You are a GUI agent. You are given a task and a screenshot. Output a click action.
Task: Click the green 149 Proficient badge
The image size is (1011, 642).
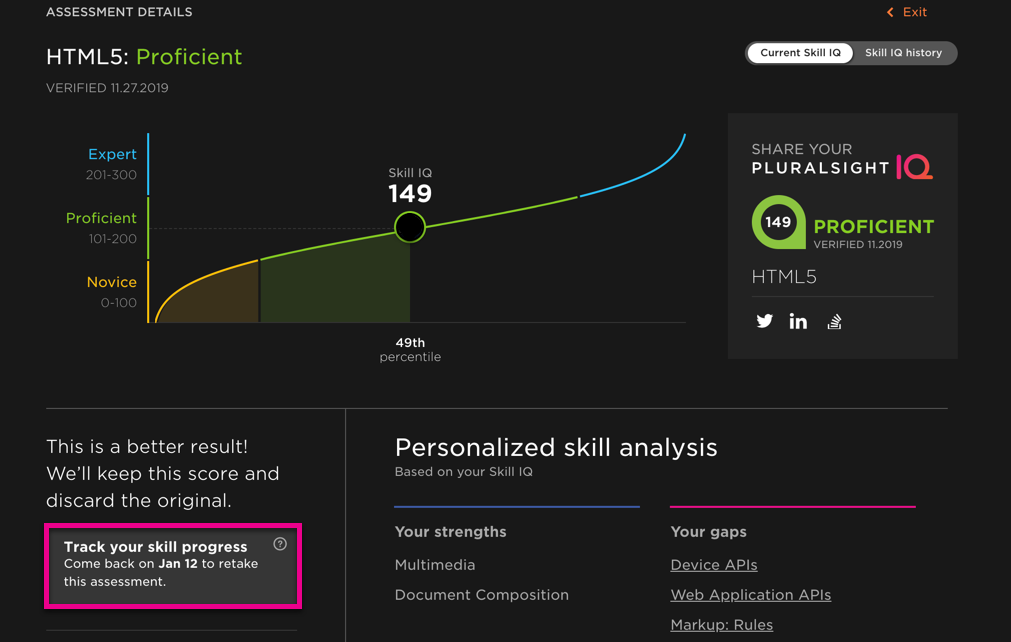pyautogui.click(x=779, y=223)
